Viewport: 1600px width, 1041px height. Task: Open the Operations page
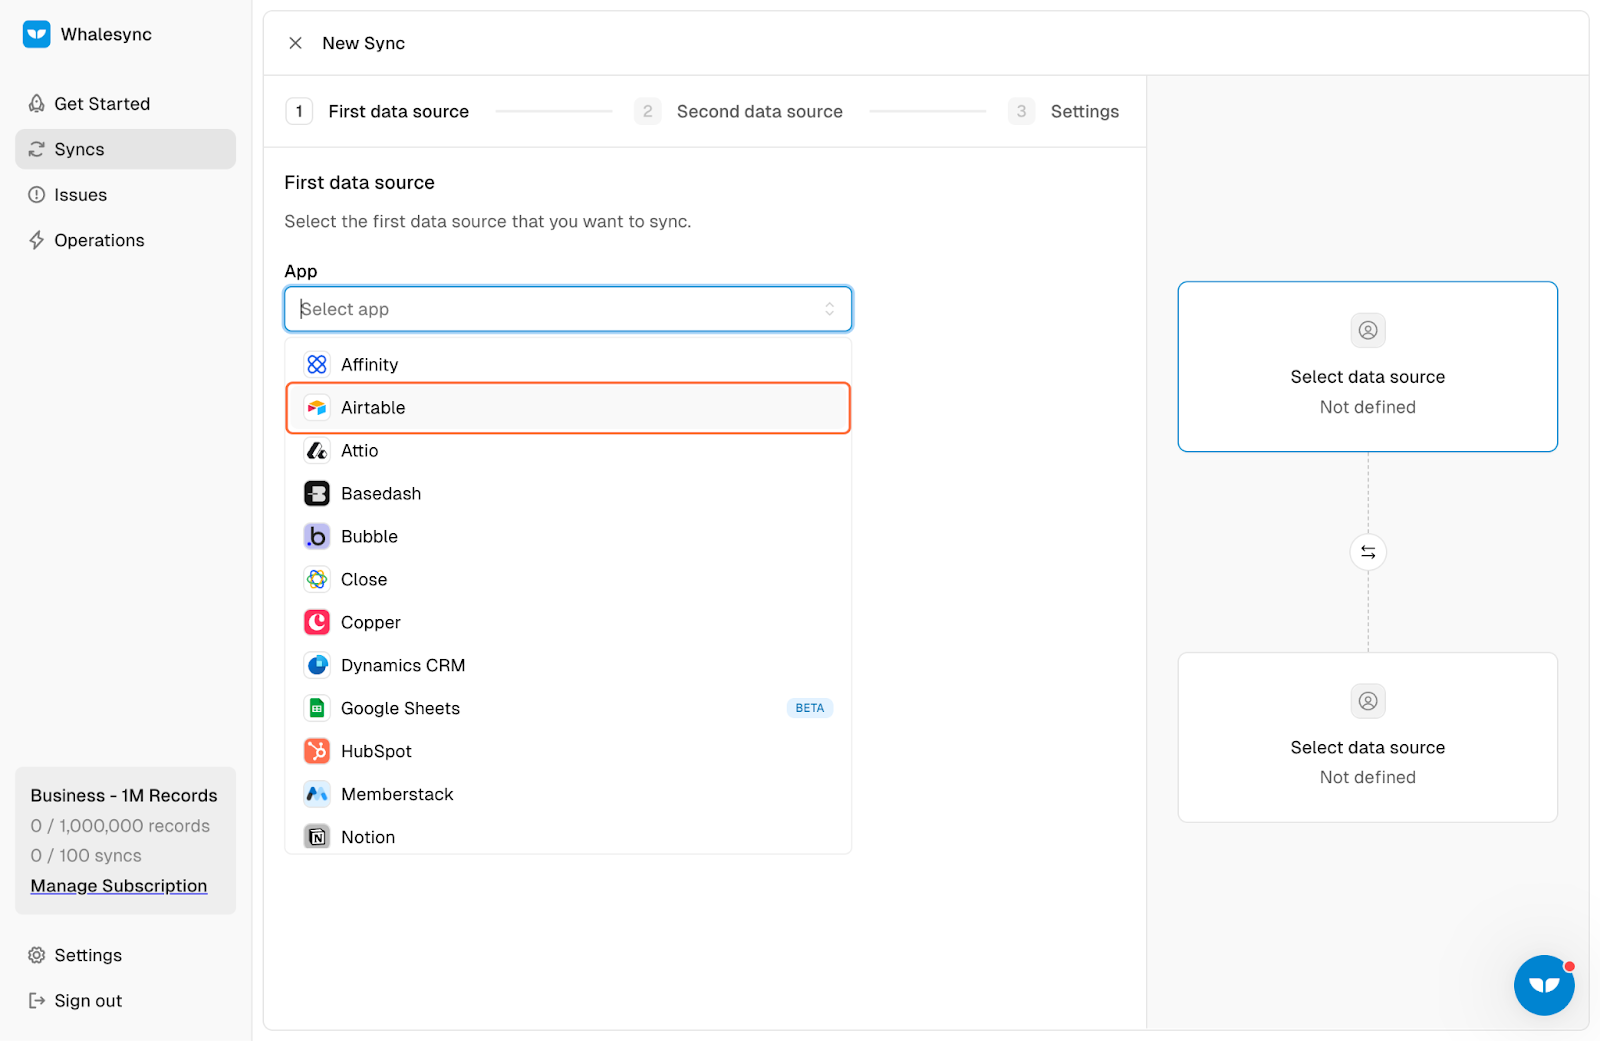coord(125,240)
